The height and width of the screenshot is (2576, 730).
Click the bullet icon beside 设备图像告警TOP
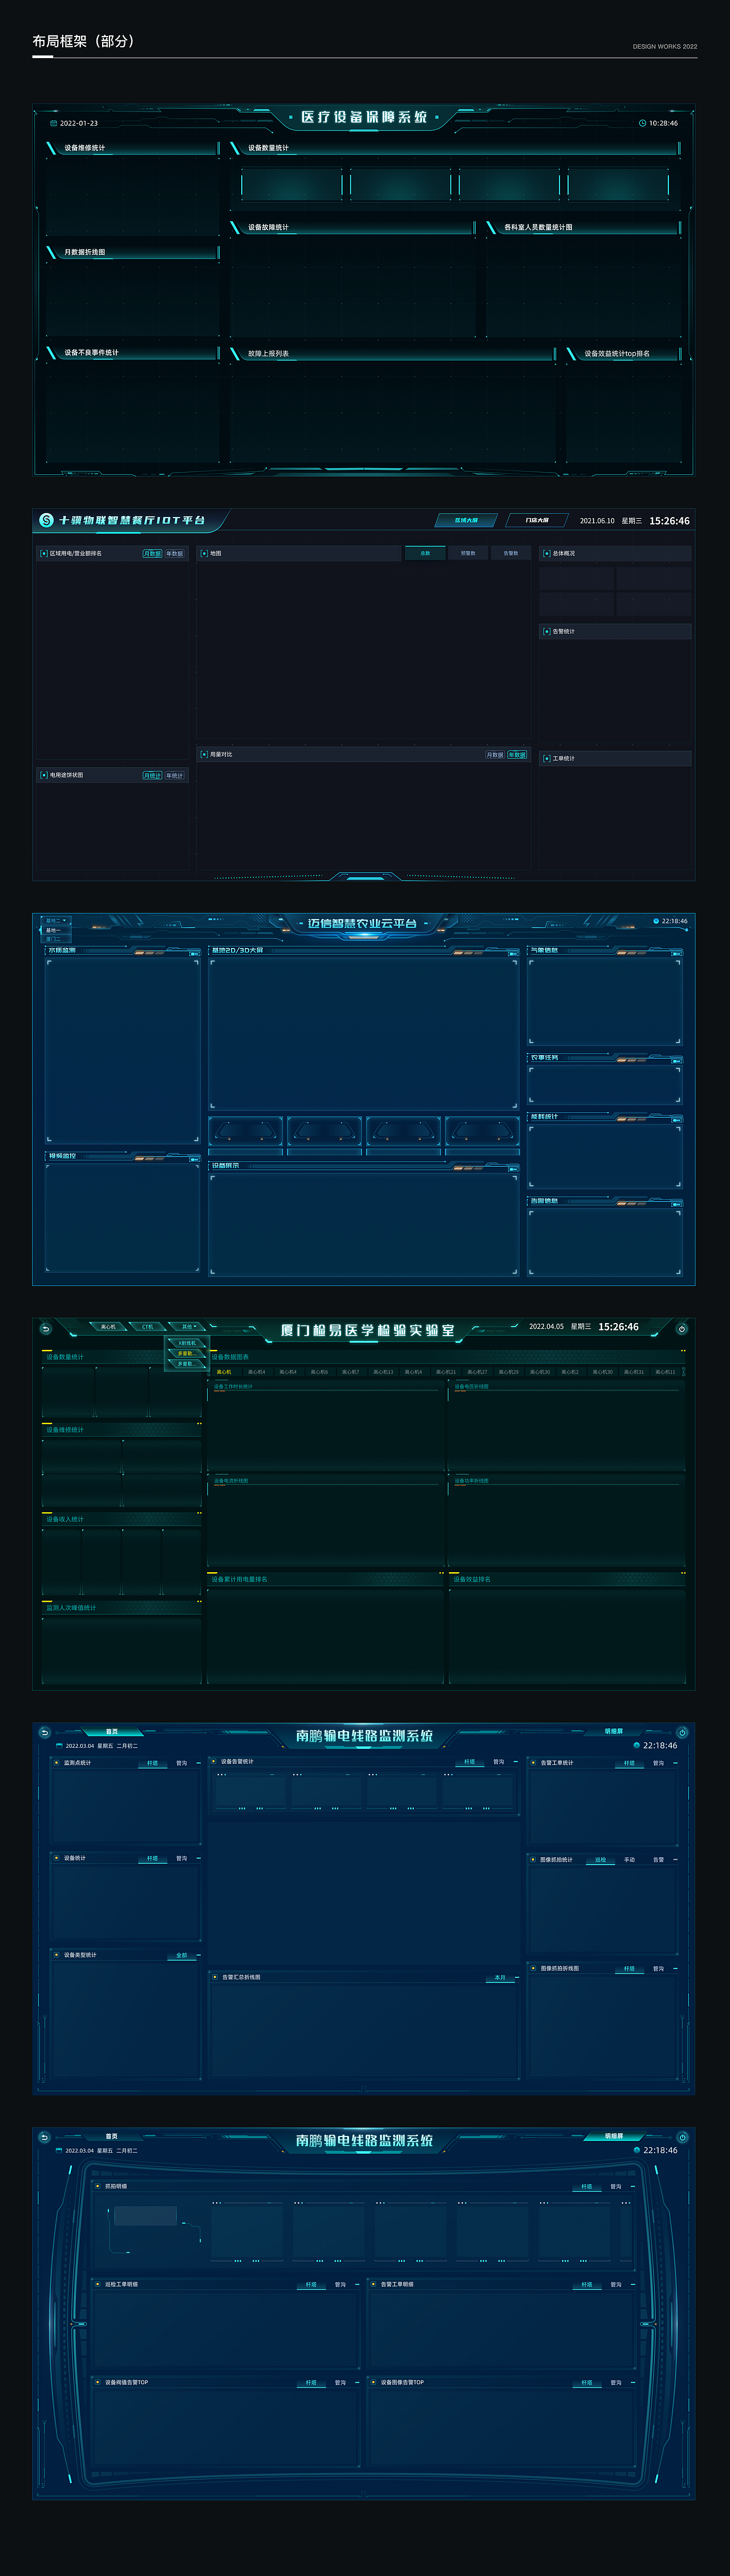[373, 2382]
